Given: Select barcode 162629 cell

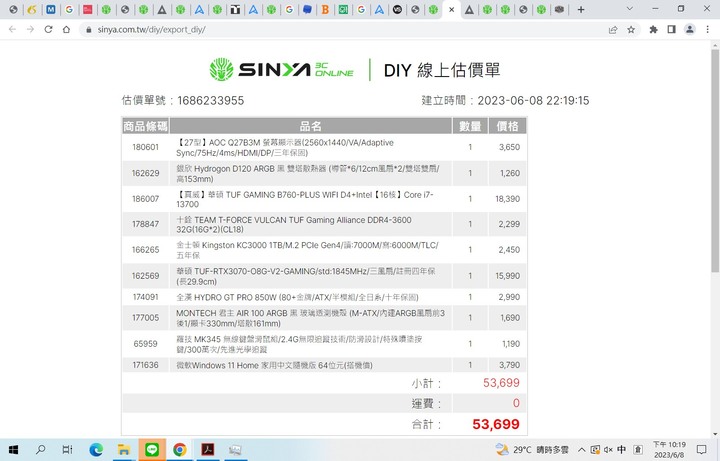Looking at the screenshot, I should click(146, 173).
